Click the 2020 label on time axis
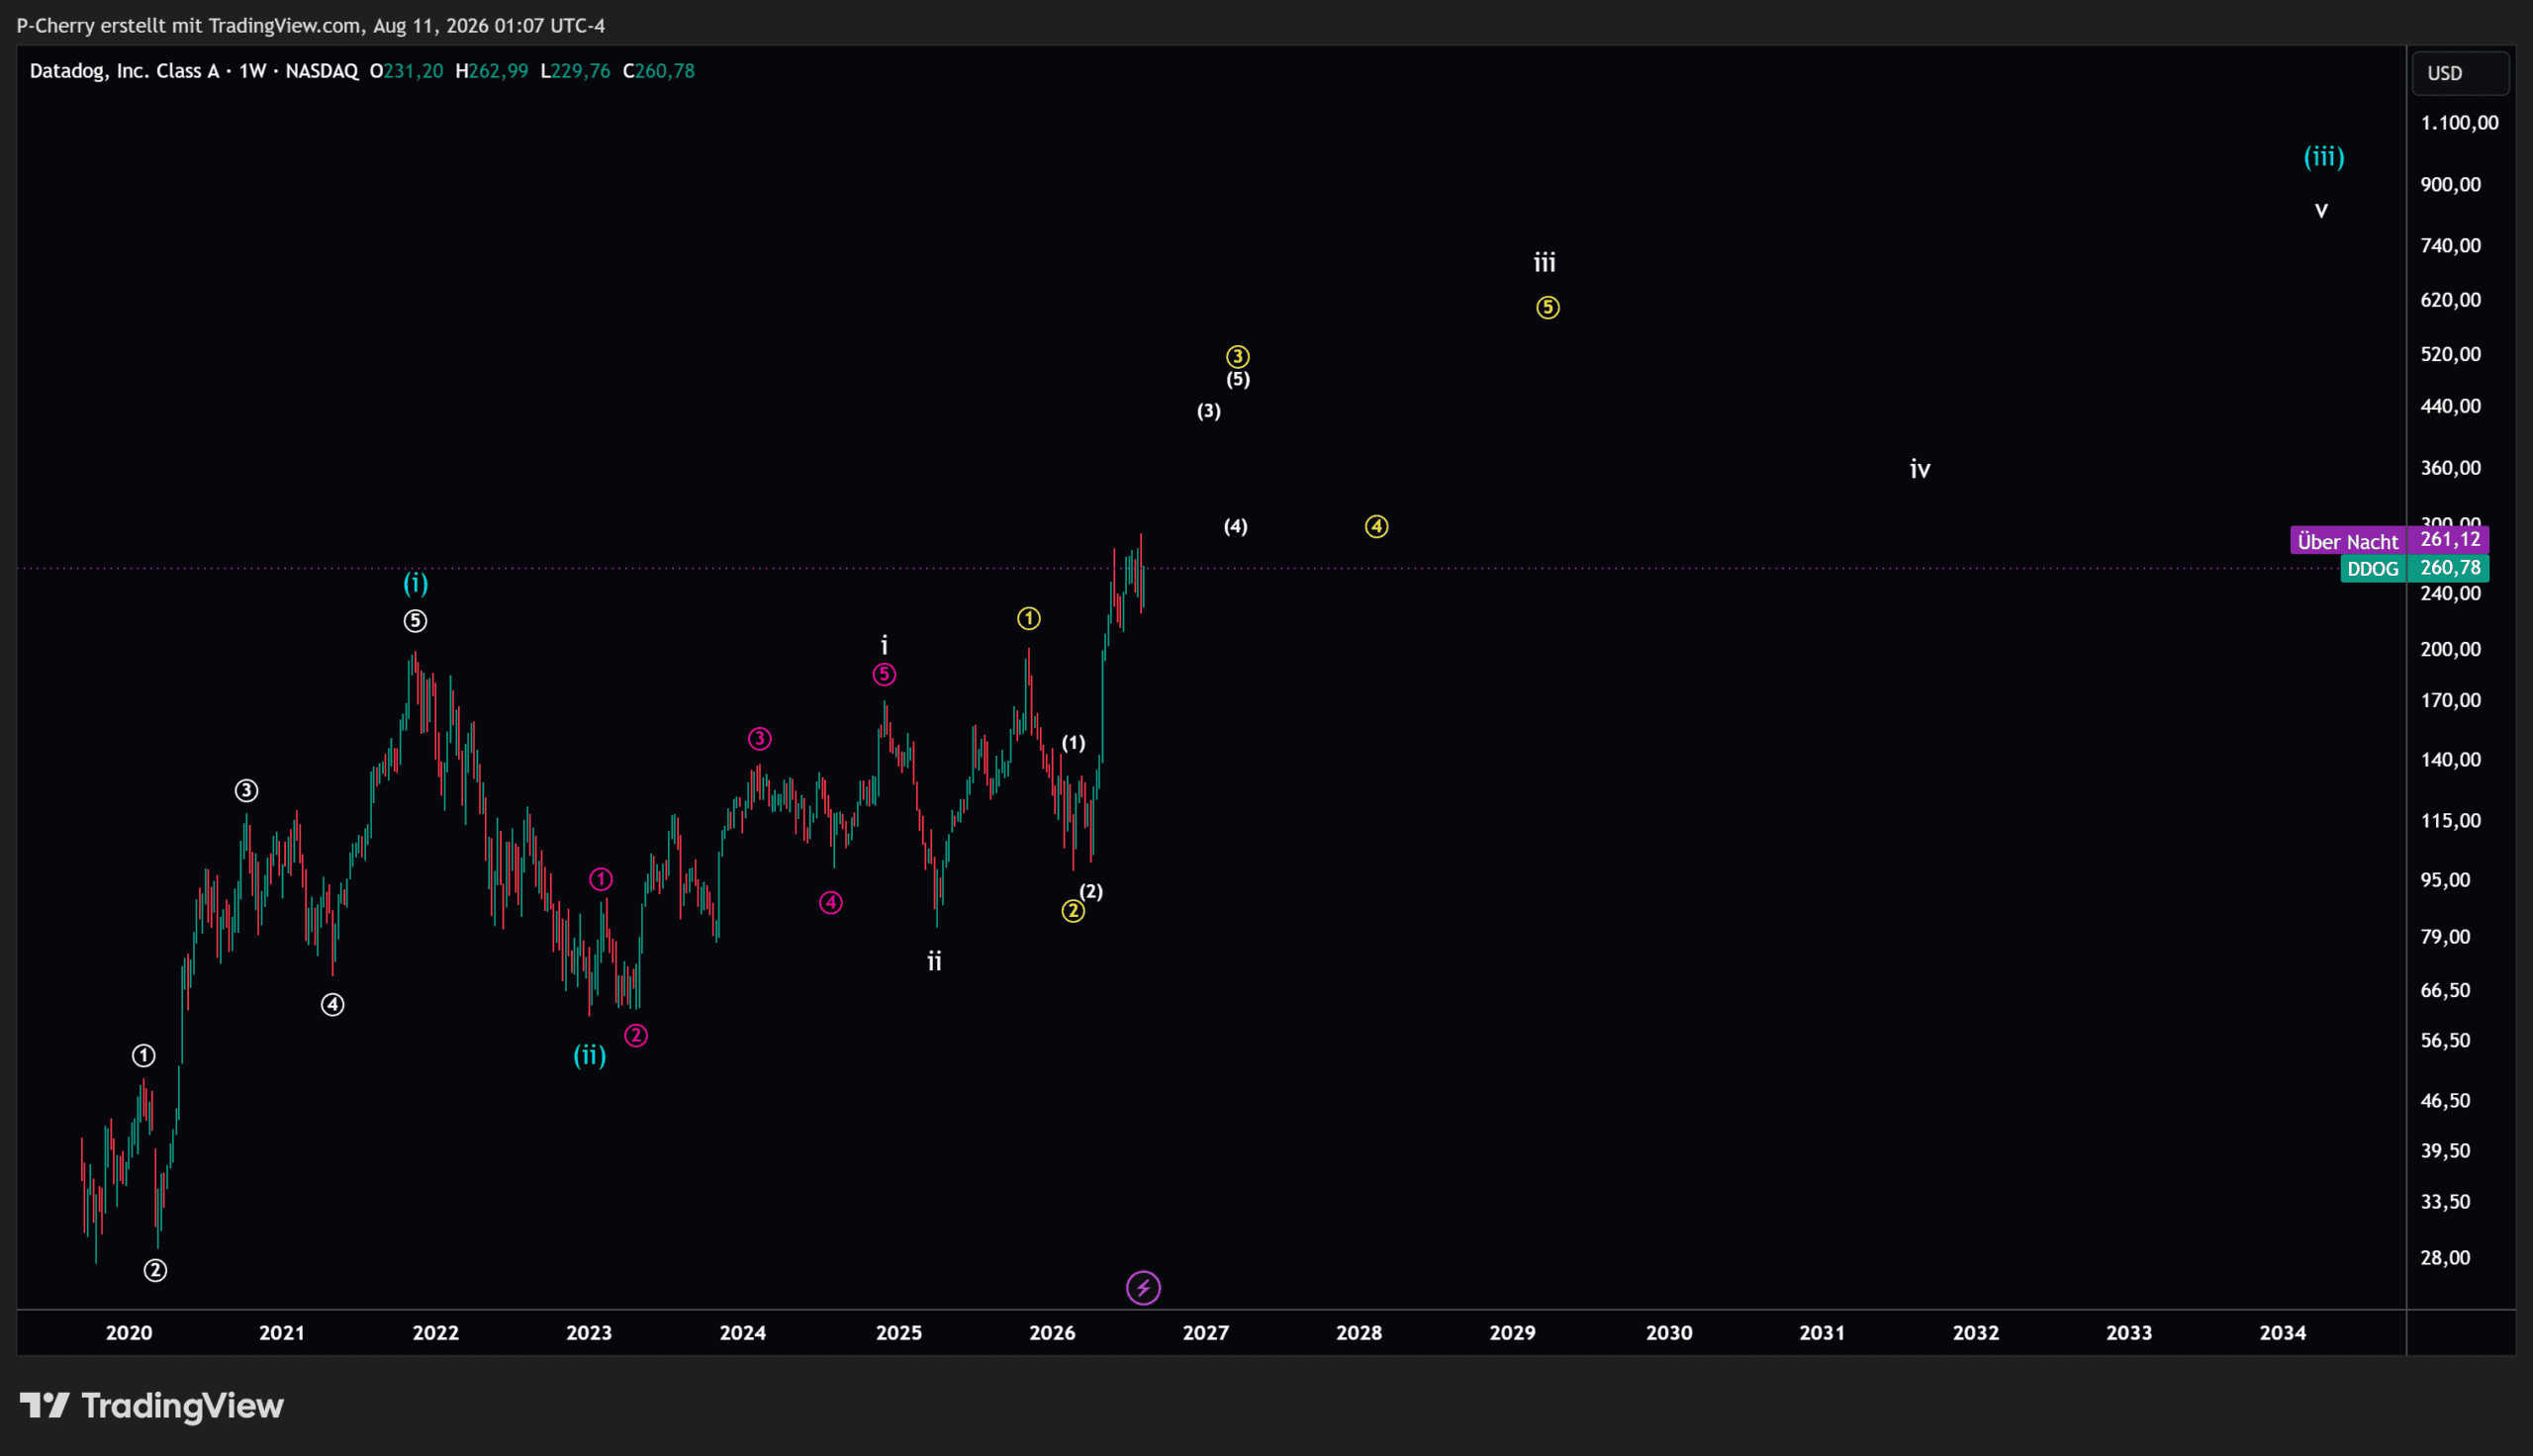Screen dimensions: 2533x1456 click(x=129, y=1333)
